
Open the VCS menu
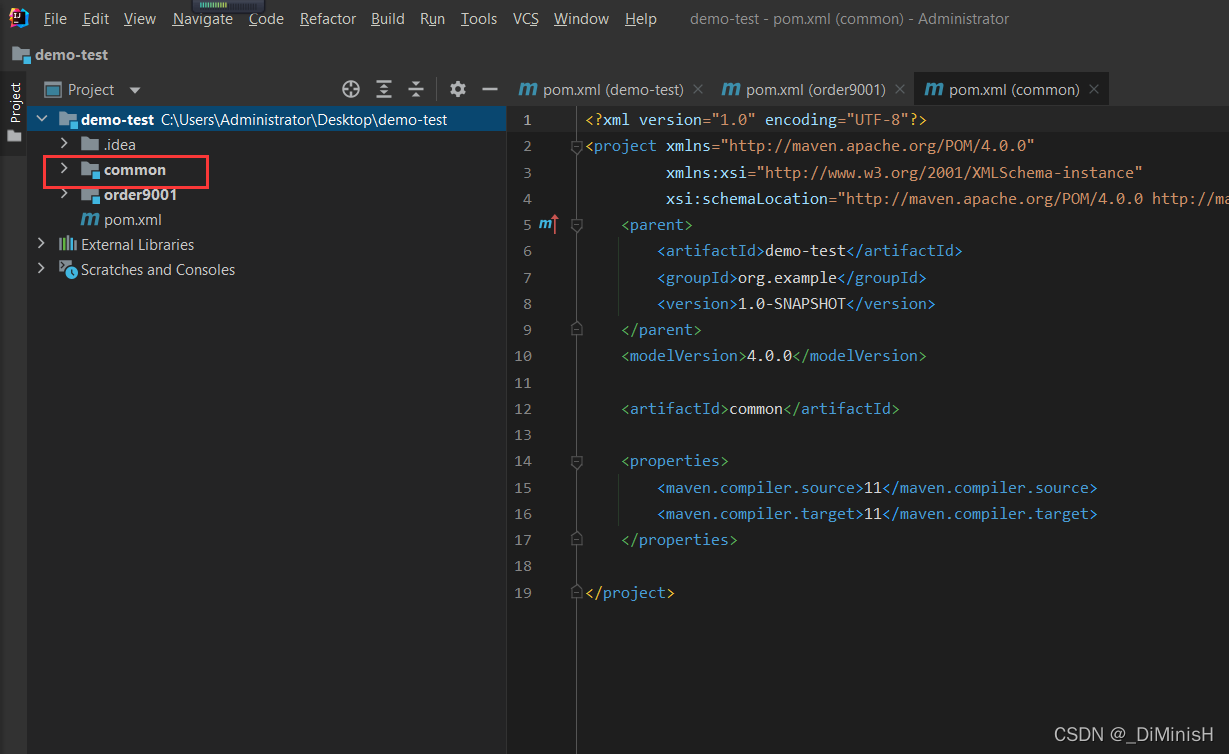pyautogui.click(x=526, y=19)
